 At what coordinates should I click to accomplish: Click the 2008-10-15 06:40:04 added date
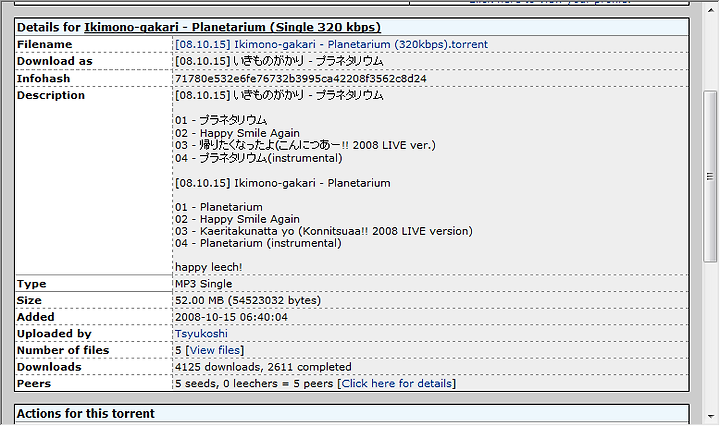click(x=231, y=317)
